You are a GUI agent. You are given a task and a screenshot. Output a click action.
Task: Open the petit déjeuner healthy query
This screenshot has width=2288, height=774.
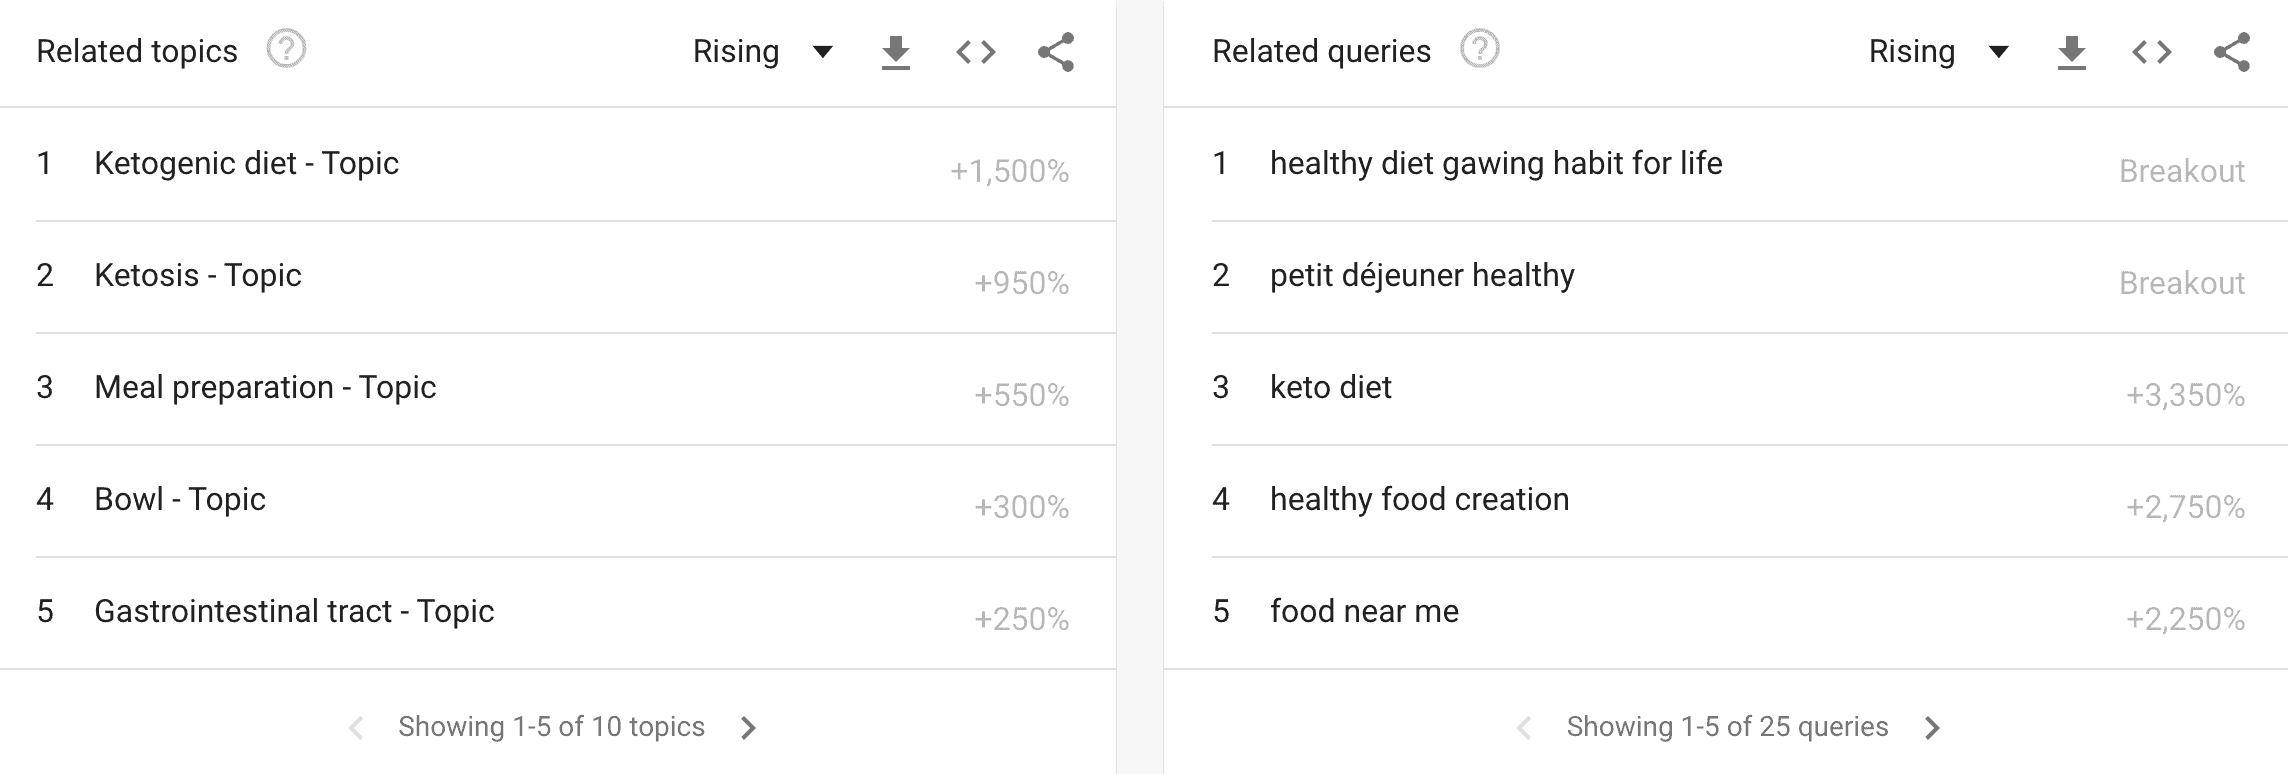click(1421, 275)
